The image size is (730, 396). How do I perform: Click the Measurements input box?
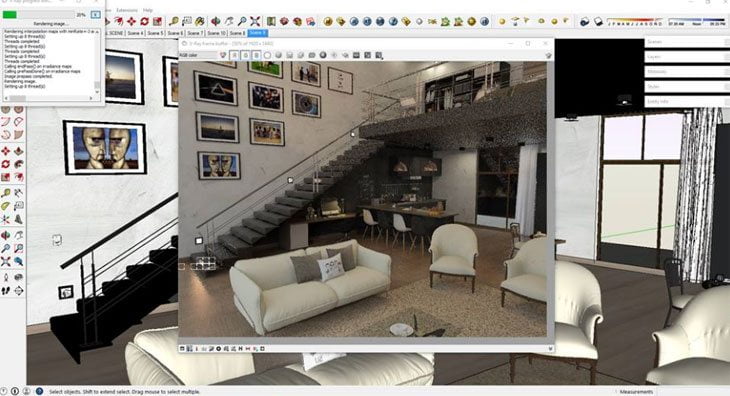[693, 392]
